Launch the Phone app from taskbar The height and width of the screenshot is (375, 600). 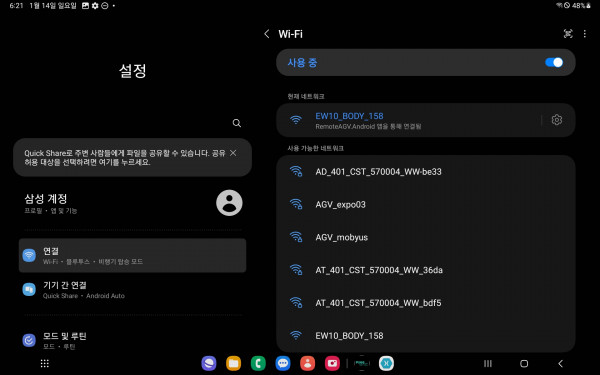point(258,363)
